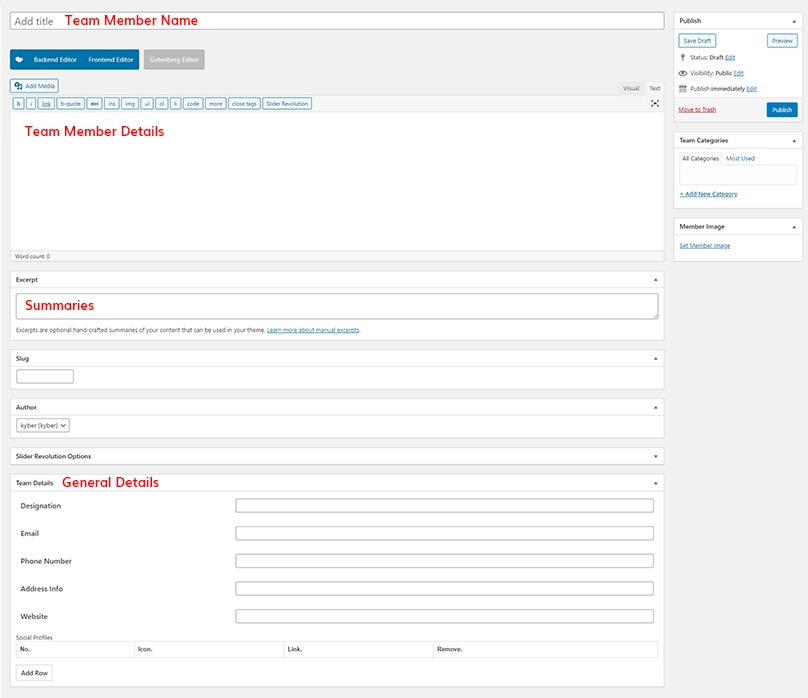
Task: Click the distraction-free fullscreen editor icon
Action: (655, 103)
